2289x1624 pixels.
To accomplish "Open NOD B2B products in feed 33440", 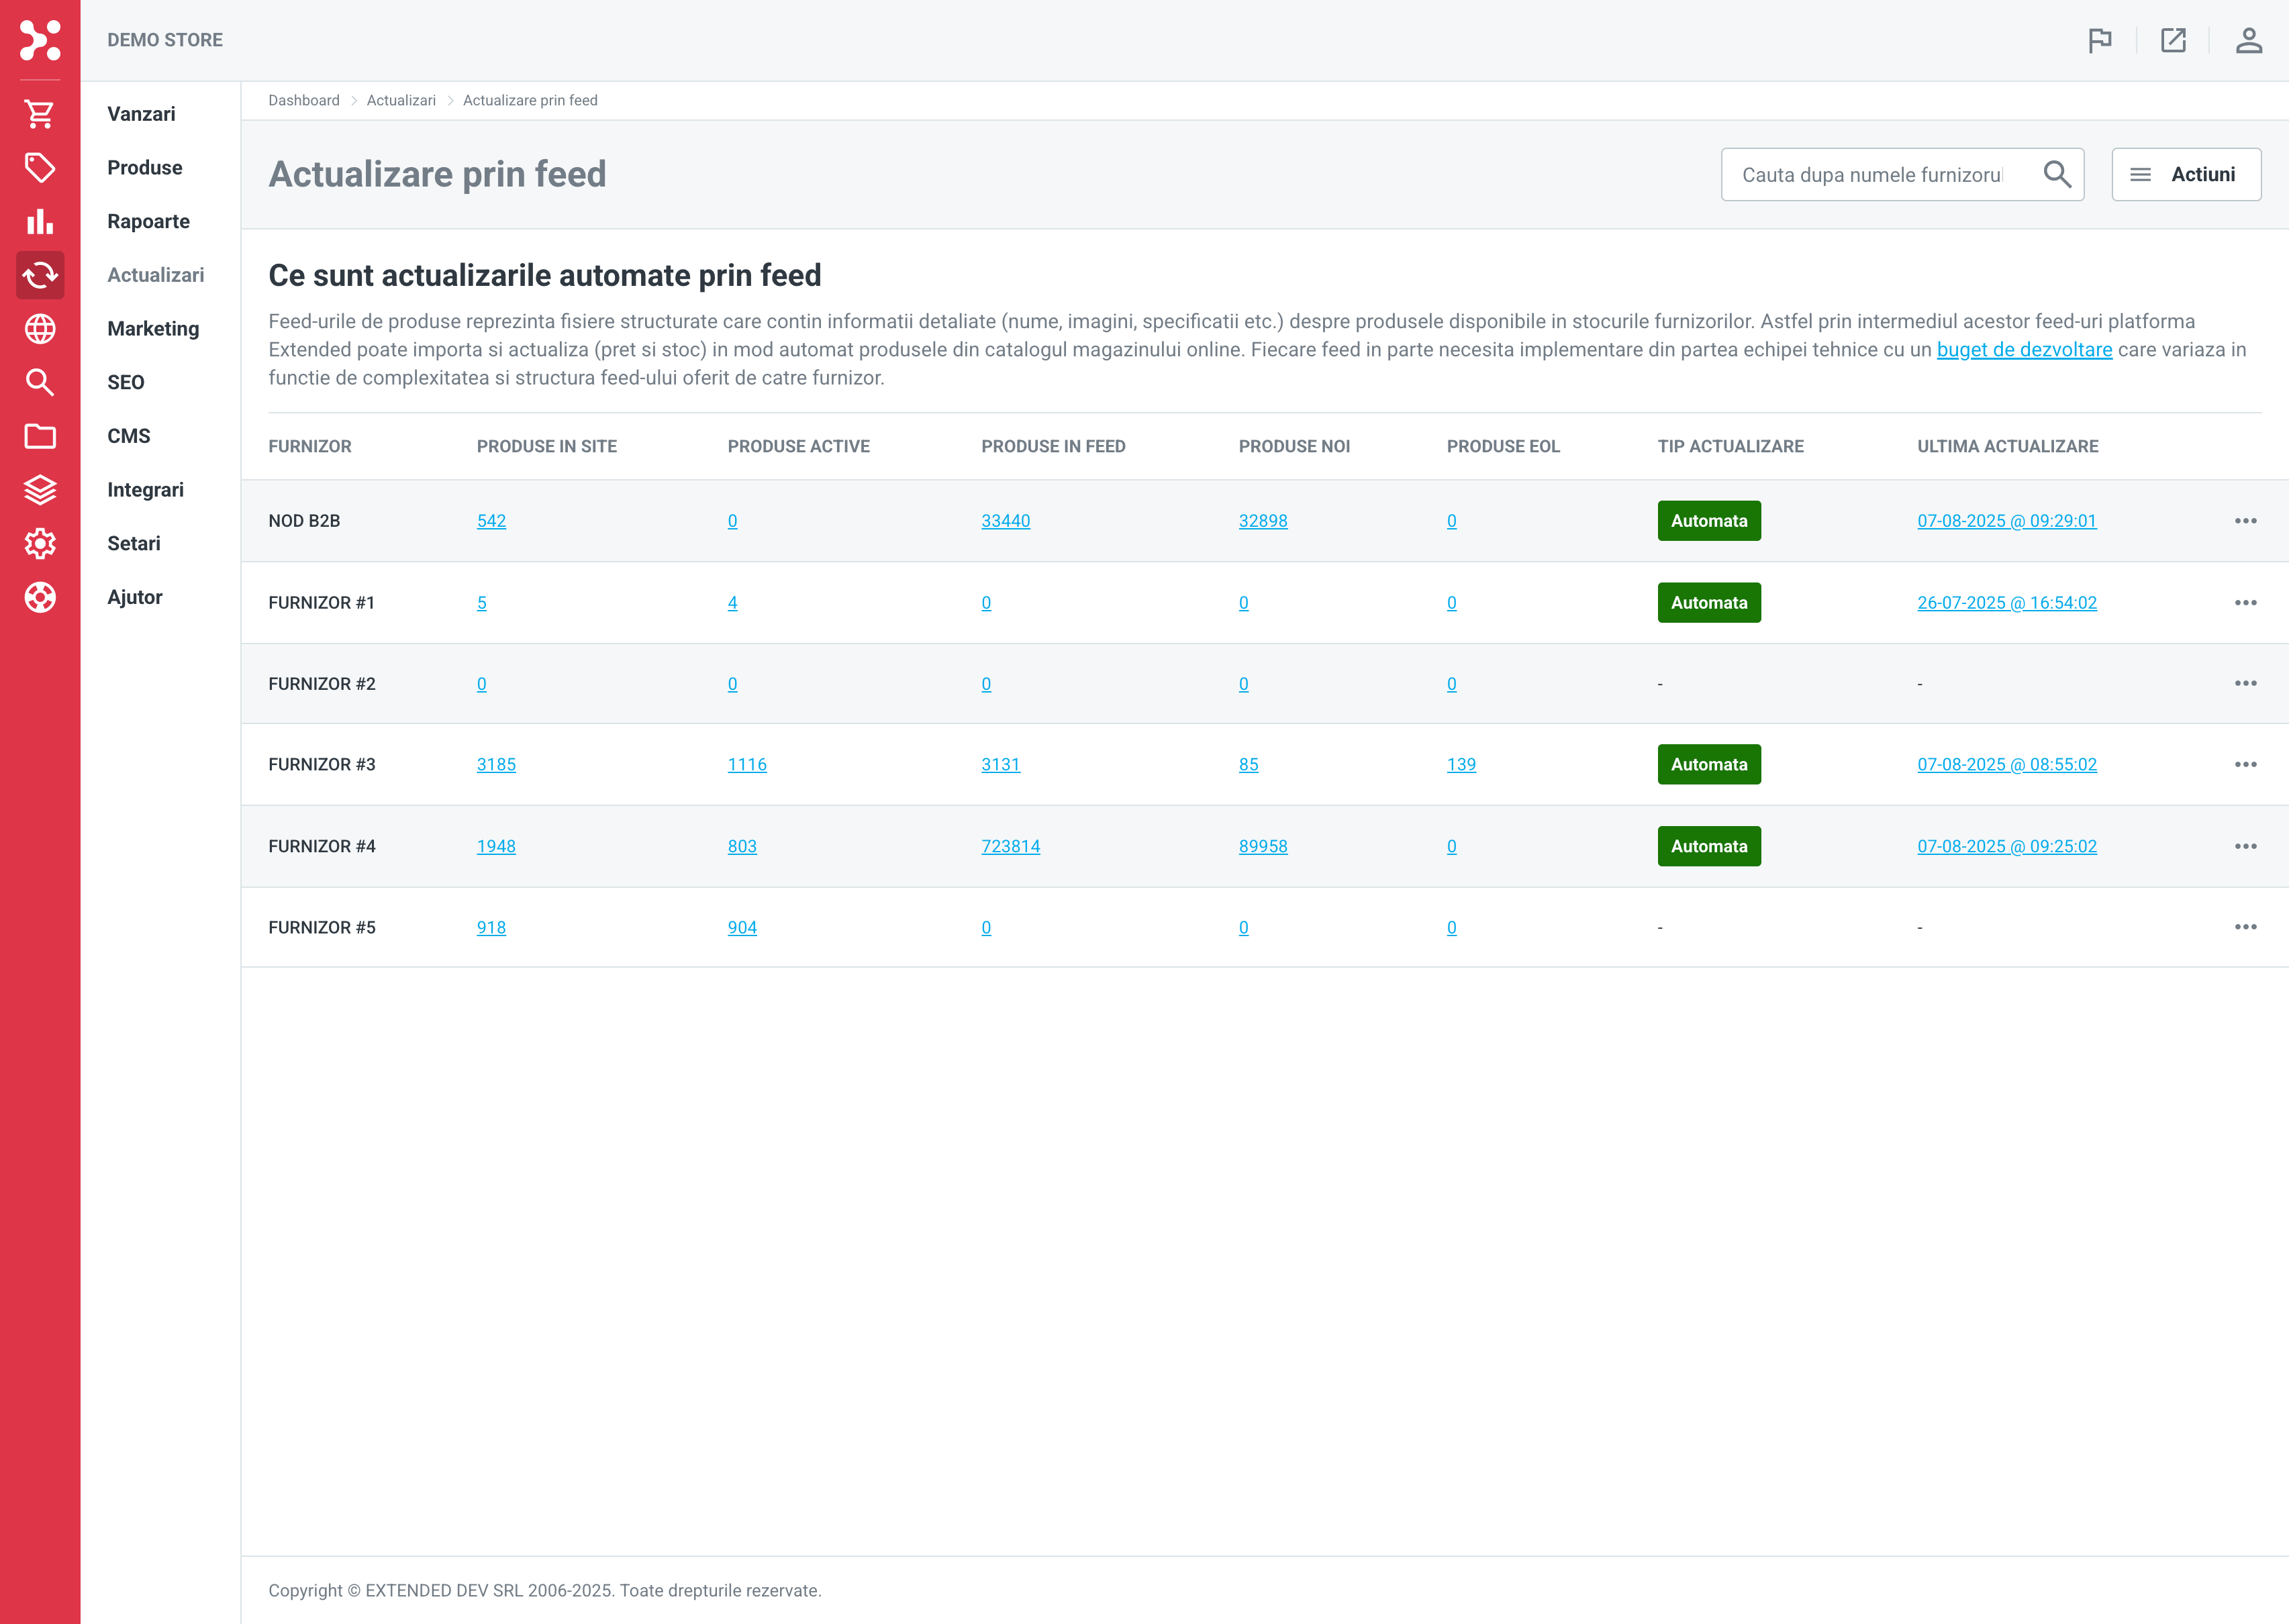I will click(1005, 521).
